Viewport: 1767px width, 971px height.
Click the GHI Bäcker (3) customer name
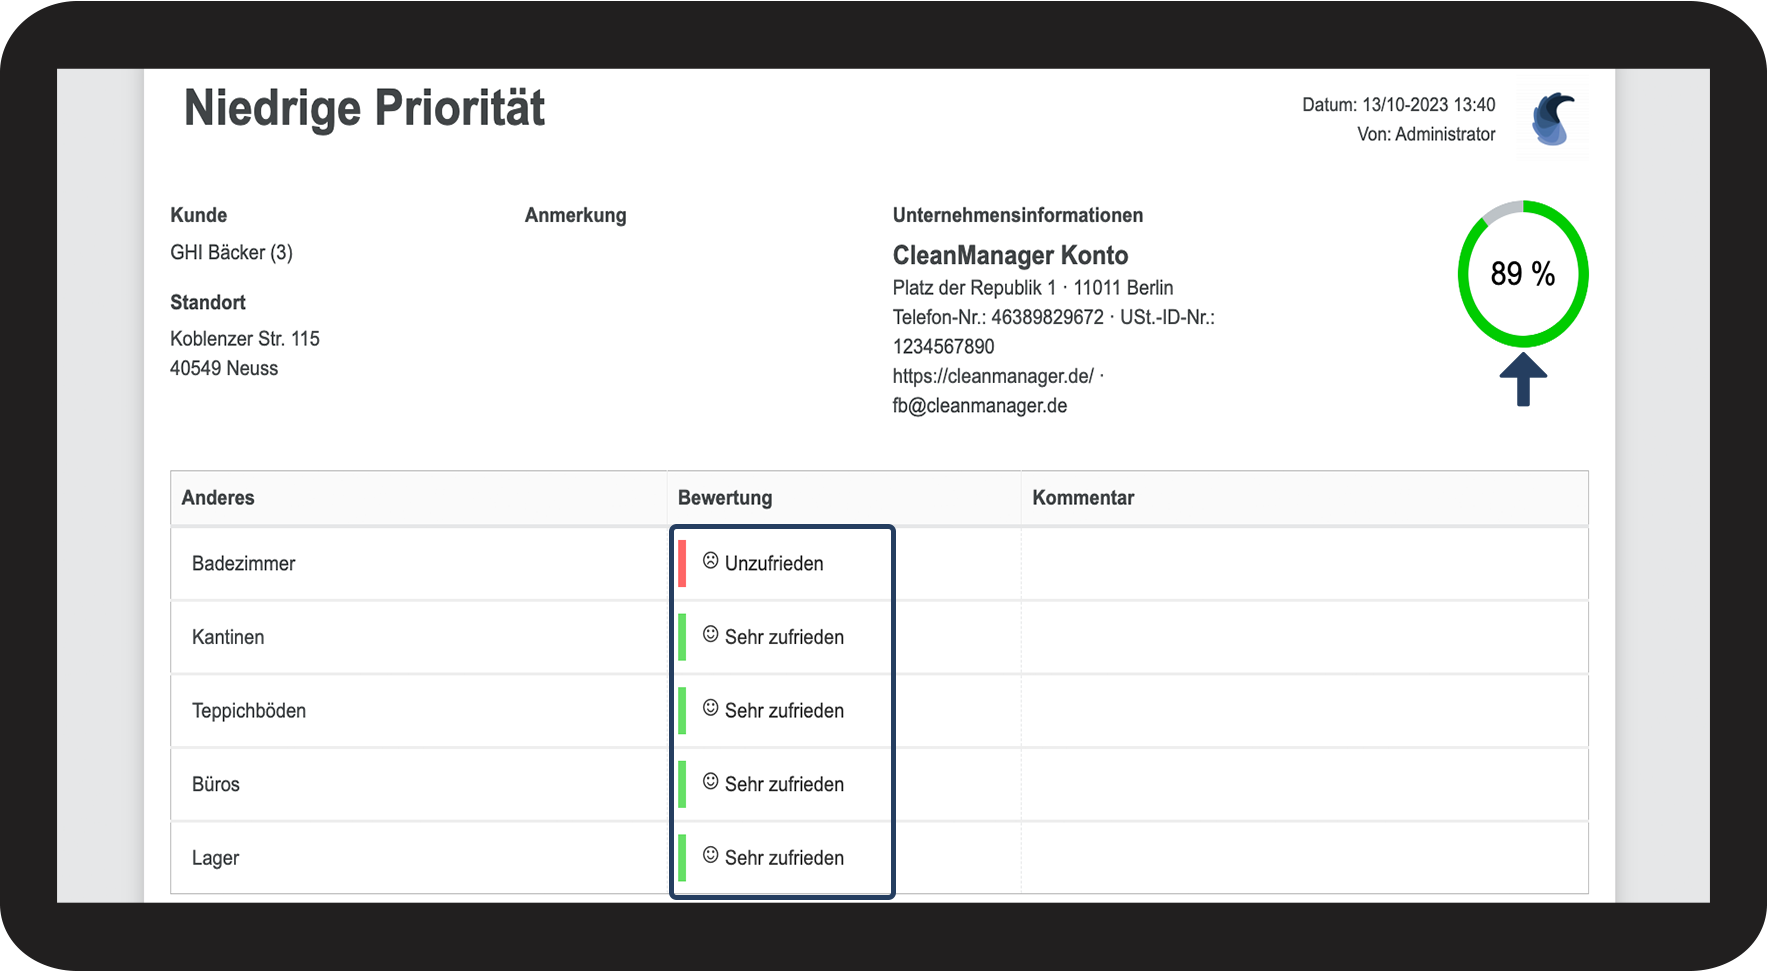[231, 253]
